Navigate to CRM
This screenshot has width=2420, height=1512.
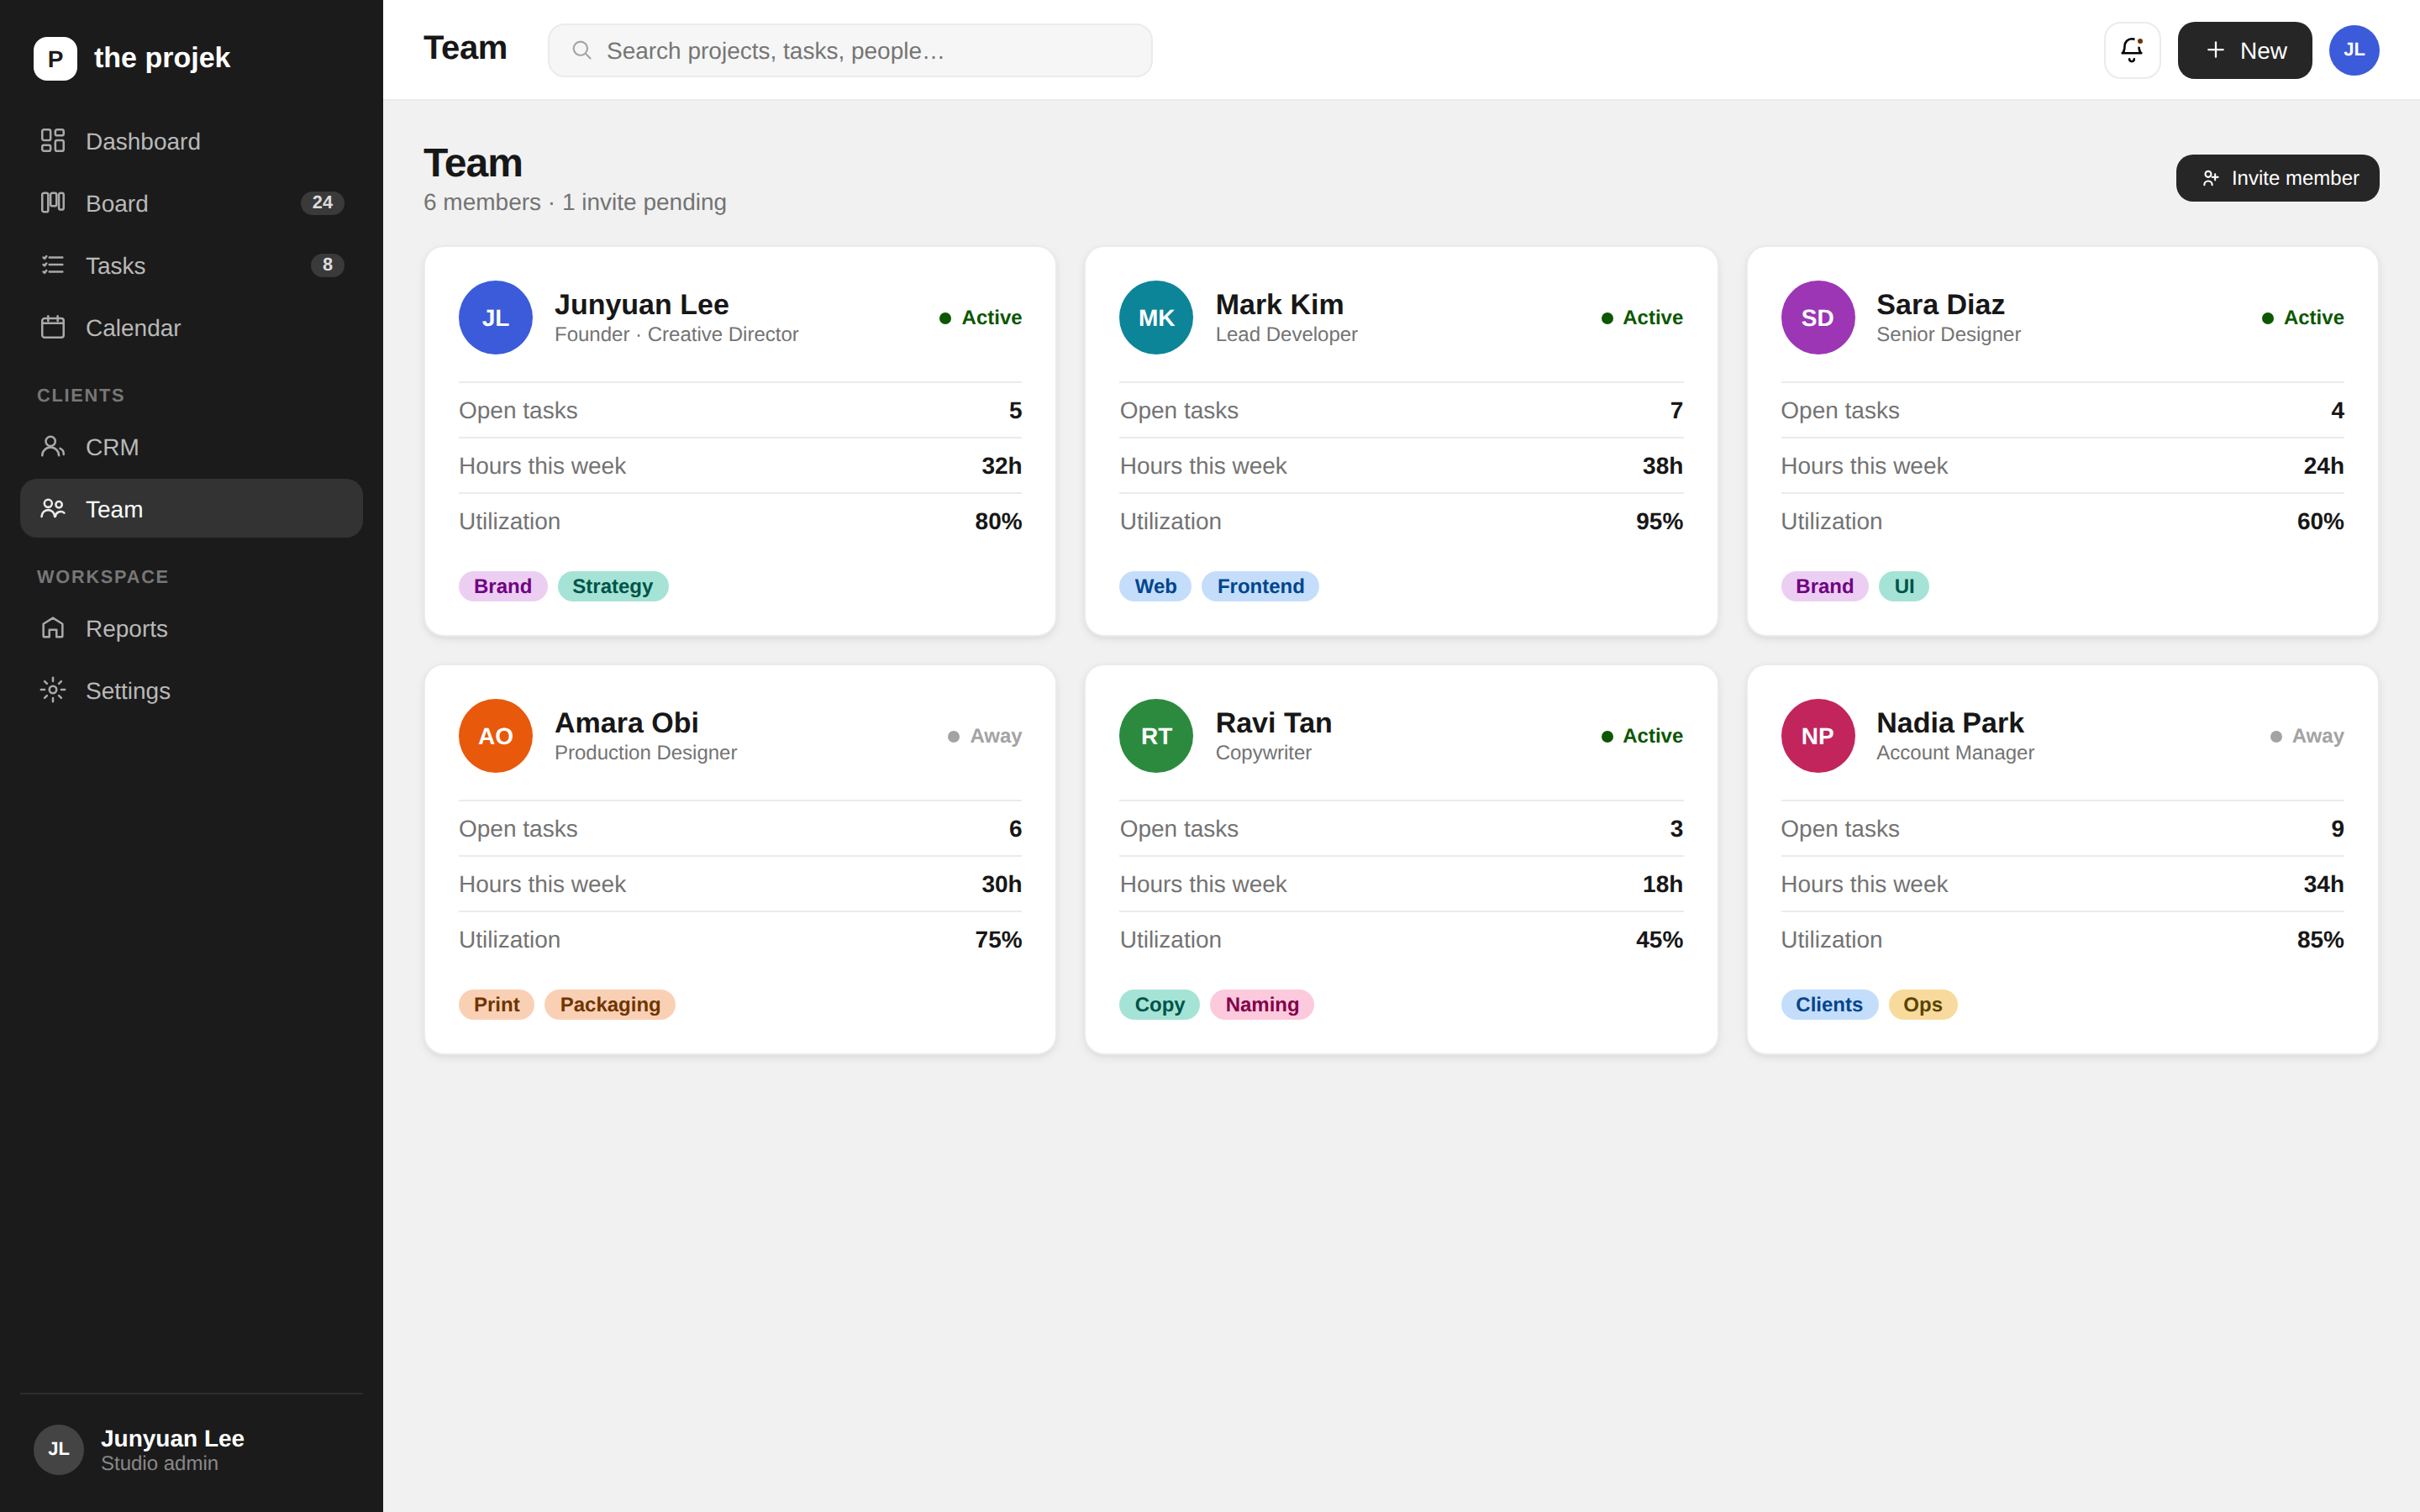tap(191, 447)
